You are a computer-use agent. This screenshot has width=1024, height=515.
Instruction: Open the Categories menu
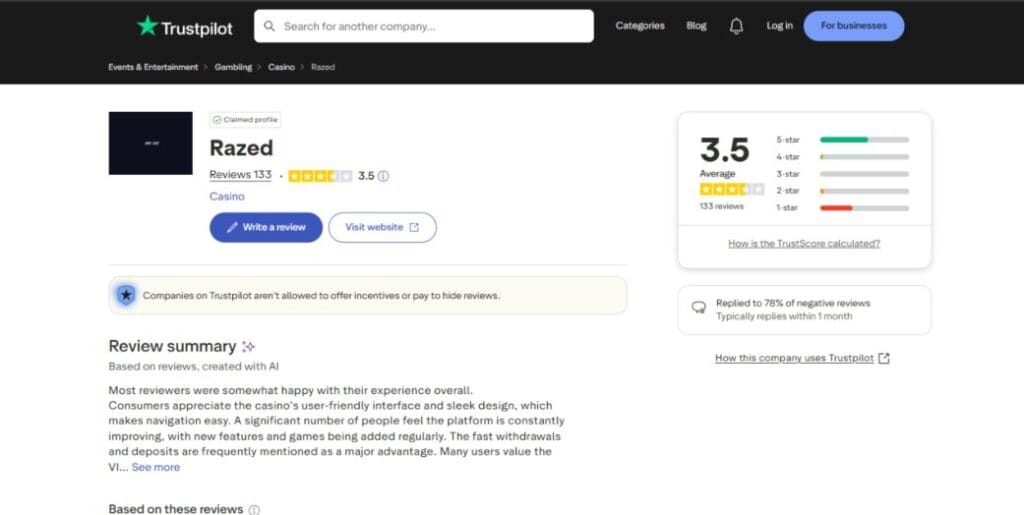point(640,26)
